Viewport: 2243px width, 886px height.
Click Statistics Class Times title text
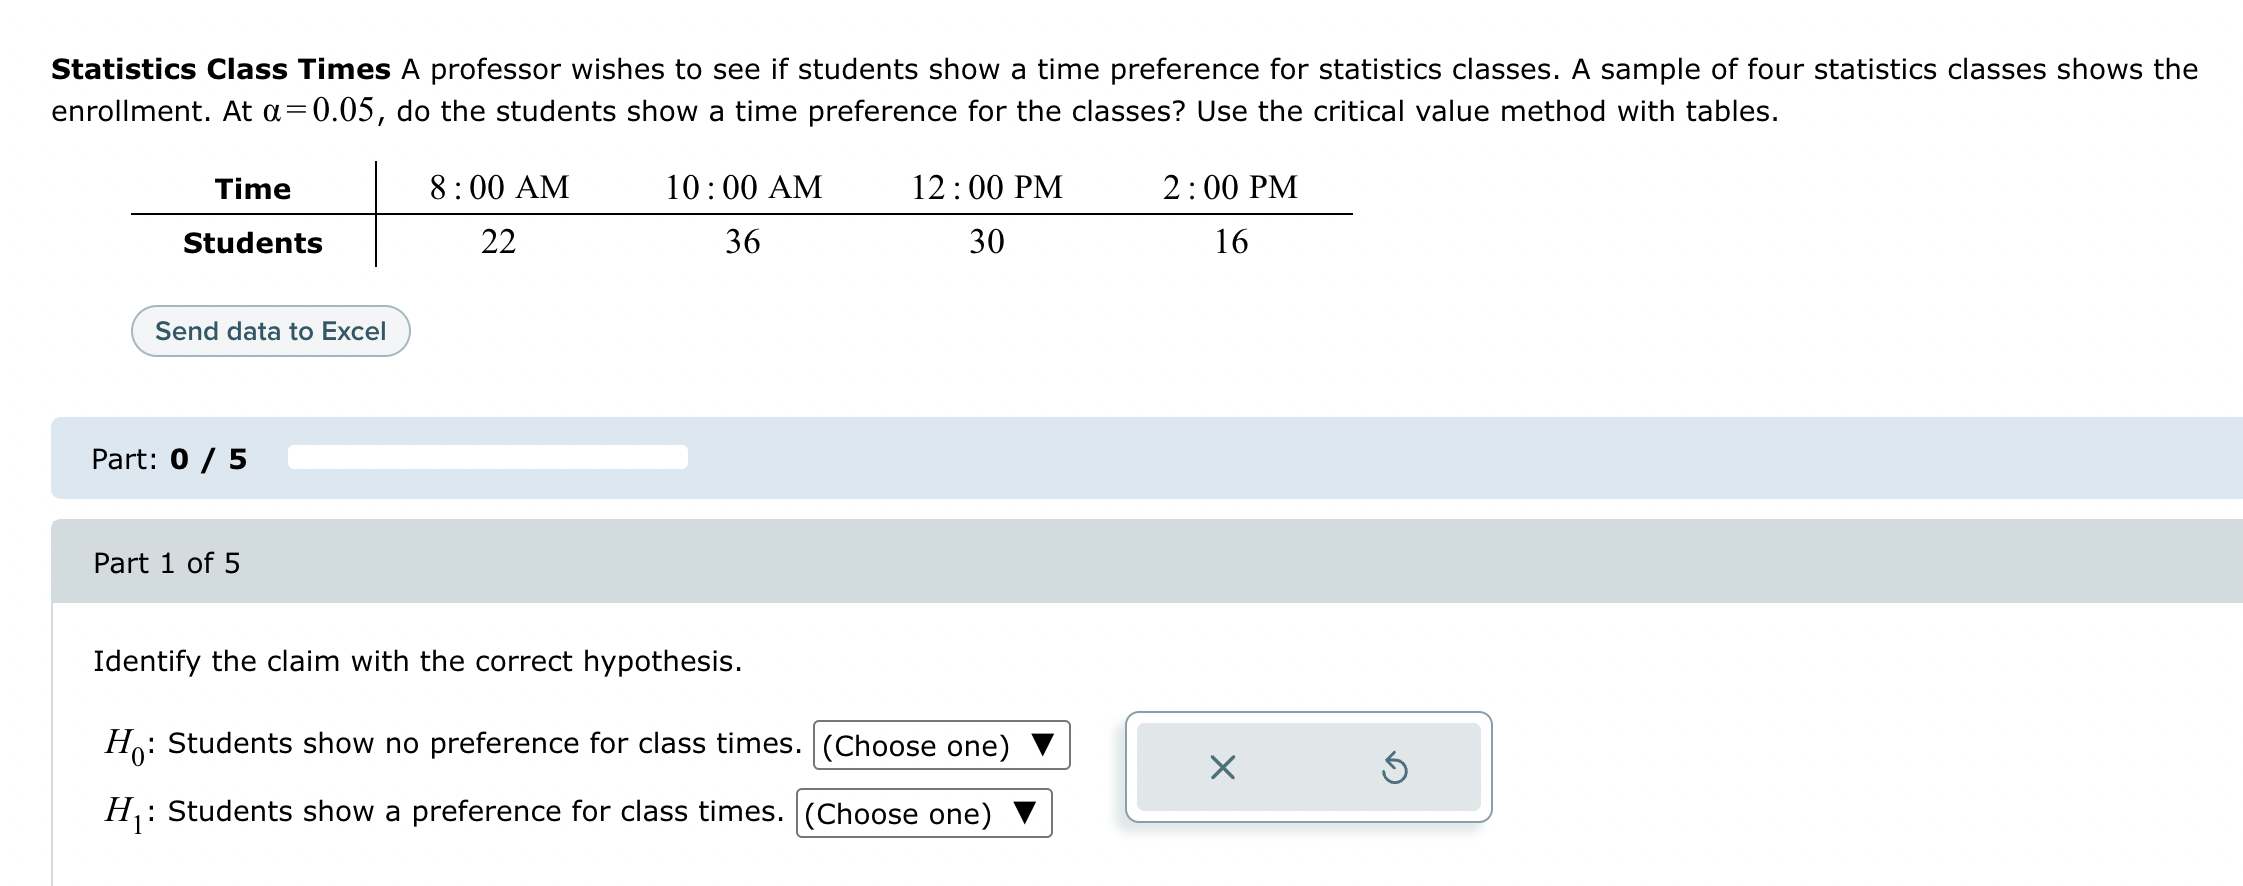point(219,68)
